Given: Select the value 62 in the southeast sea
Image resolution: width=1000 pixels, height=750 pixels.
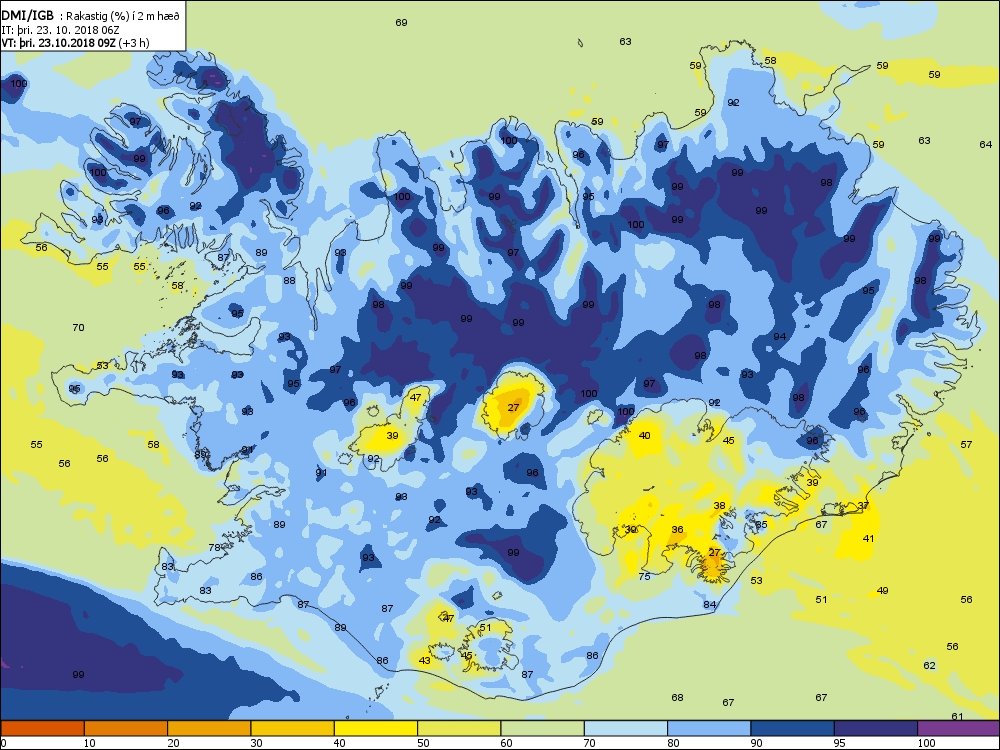Looking at the screenshot, I should click(929, 665).
